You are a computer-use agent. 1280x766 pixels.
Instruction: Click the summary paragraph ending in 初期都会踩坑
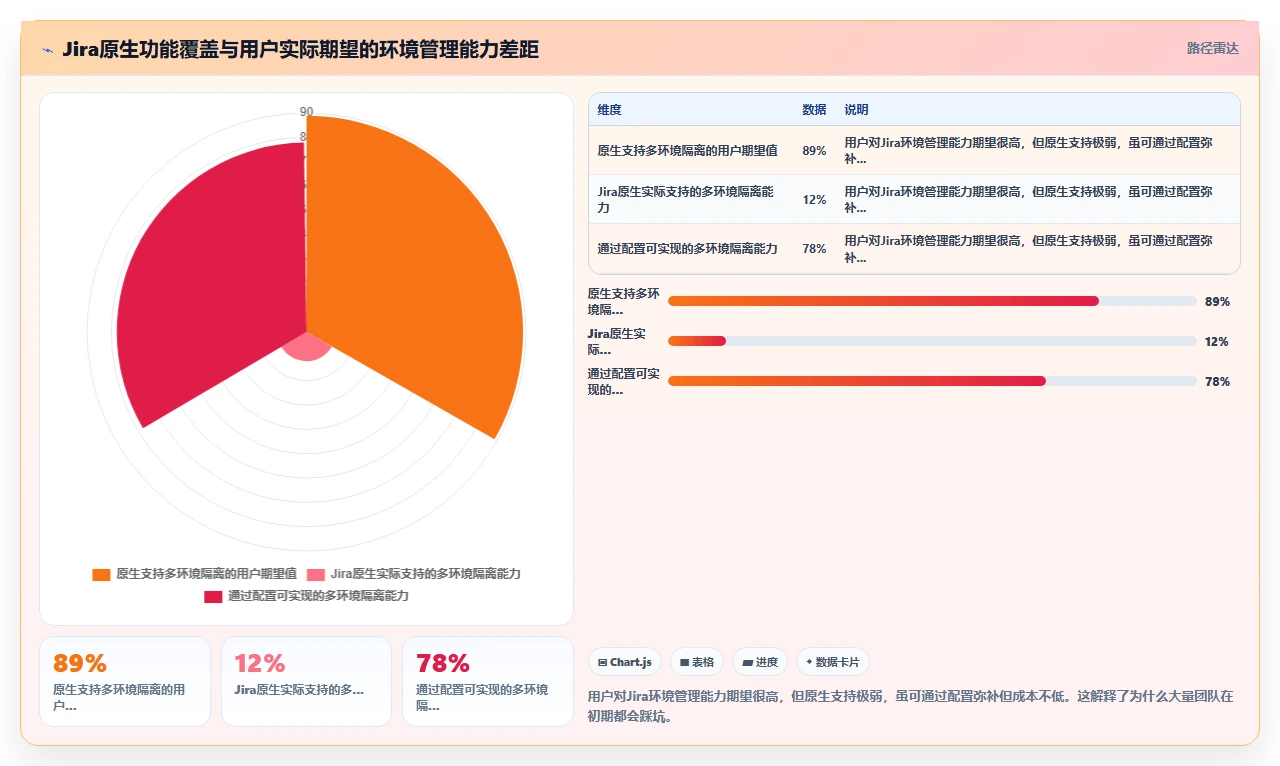(x=911, y=705)
